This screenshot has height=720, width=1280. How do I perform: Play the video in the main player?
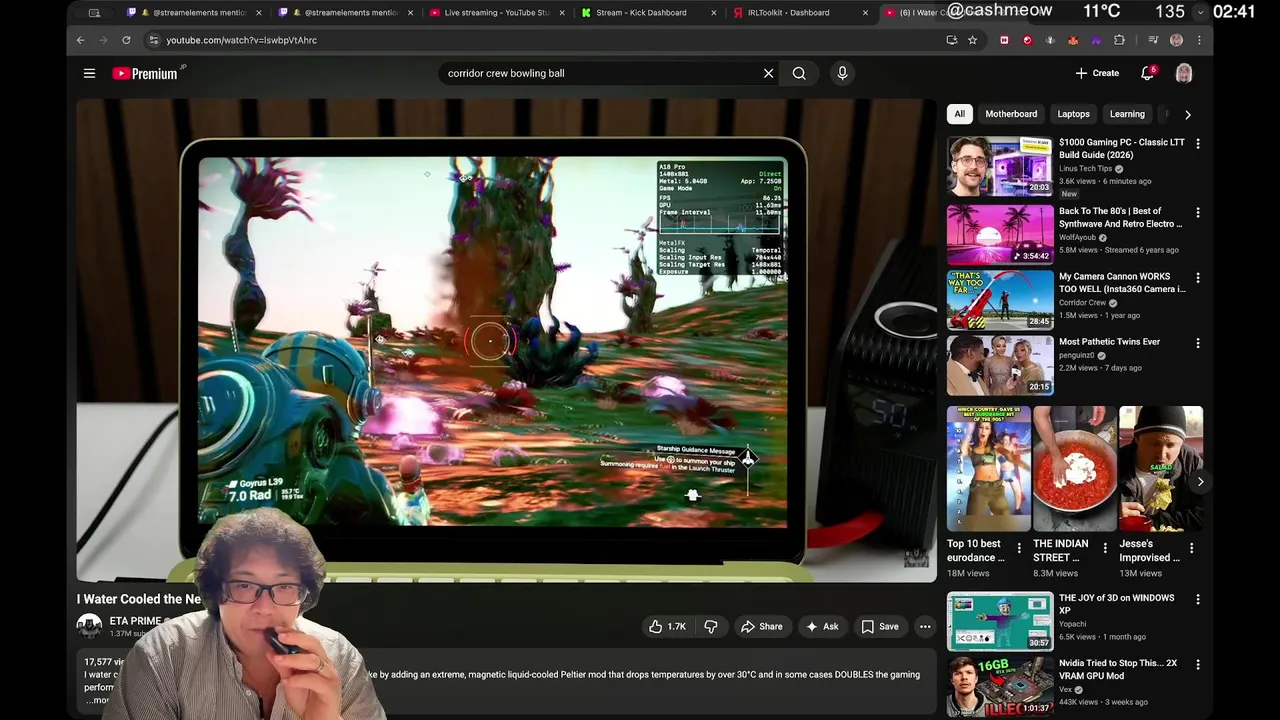coord(506,340)
